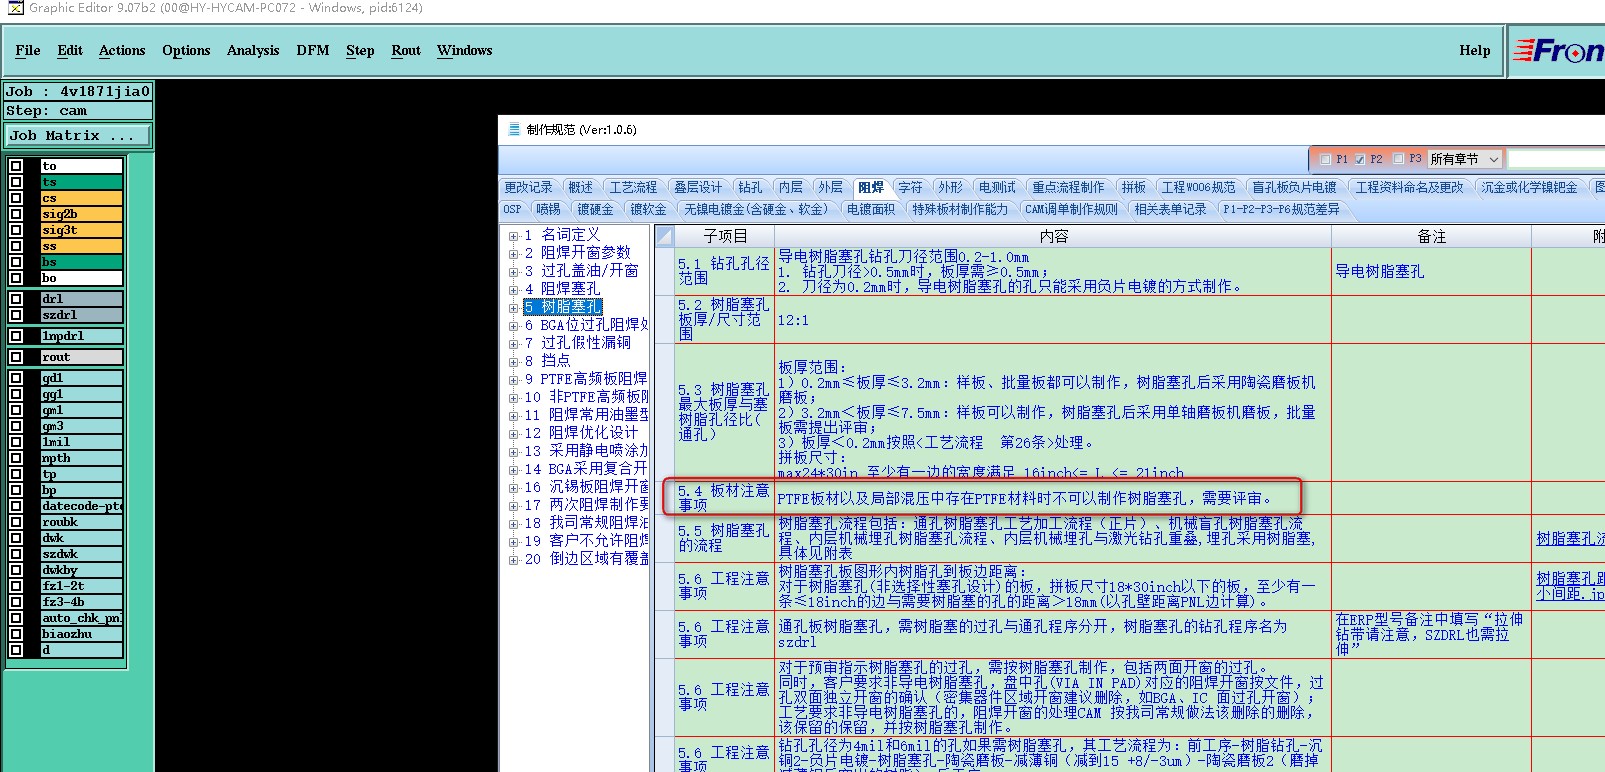This screenshot has height=772, width=1605.
Task: Open the Step menu
Action: pyautogui.click(x=360, y=50)
